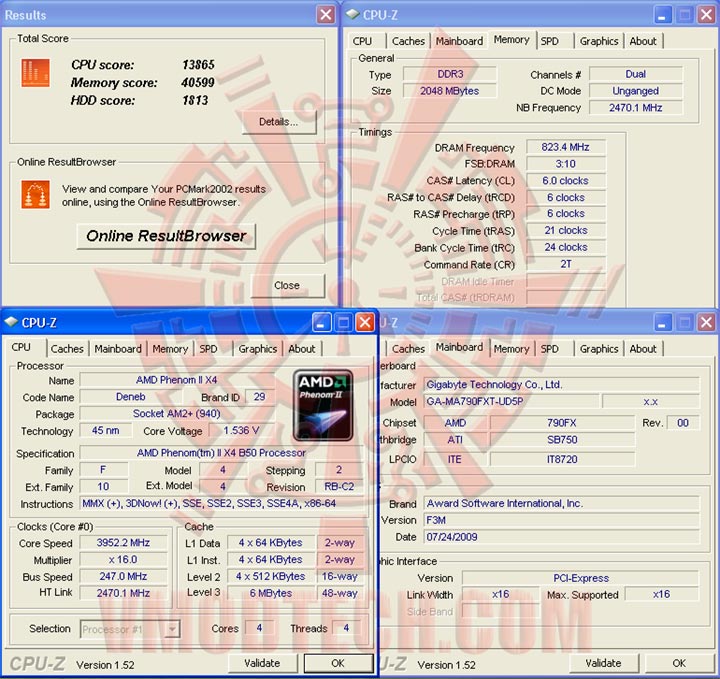Close the Results window with X button
720x679 pixels.
click(x=326, y=15)
